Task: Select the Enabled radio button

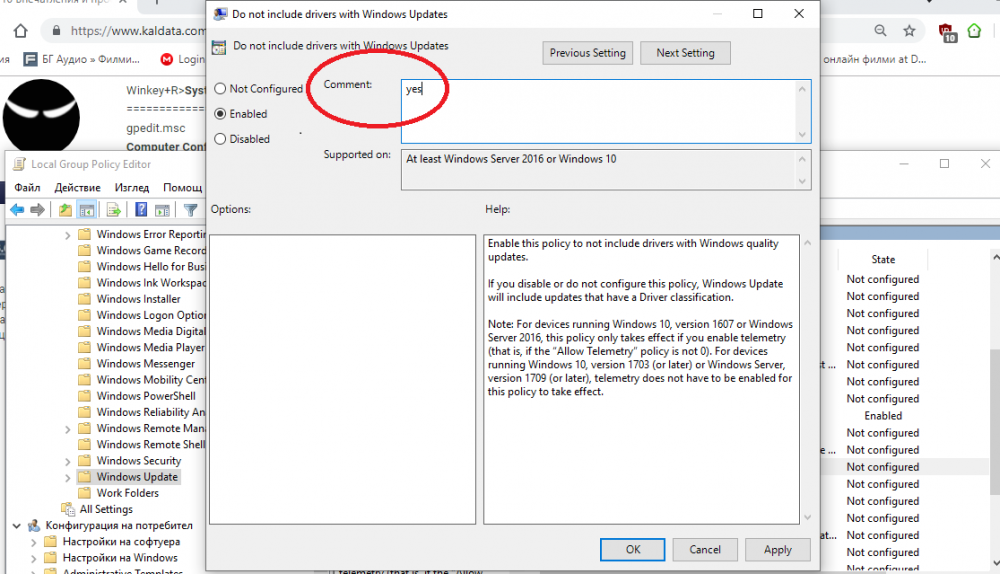Action: click(x=220, y=114)
